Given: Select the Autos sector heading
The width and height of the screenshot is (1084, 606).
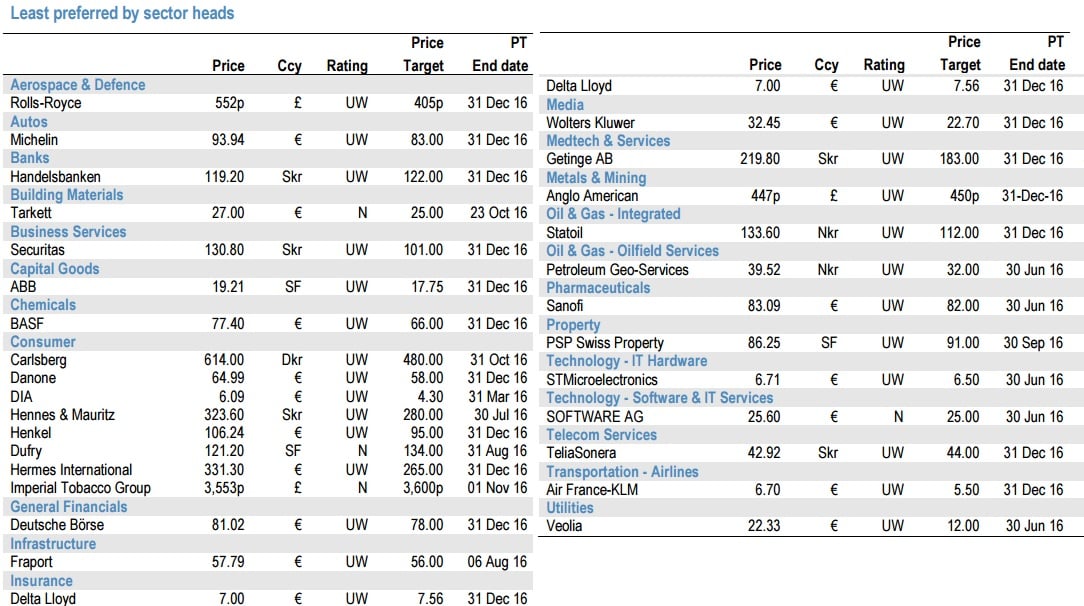Looking at the screenshot, I should coord(28,122).
